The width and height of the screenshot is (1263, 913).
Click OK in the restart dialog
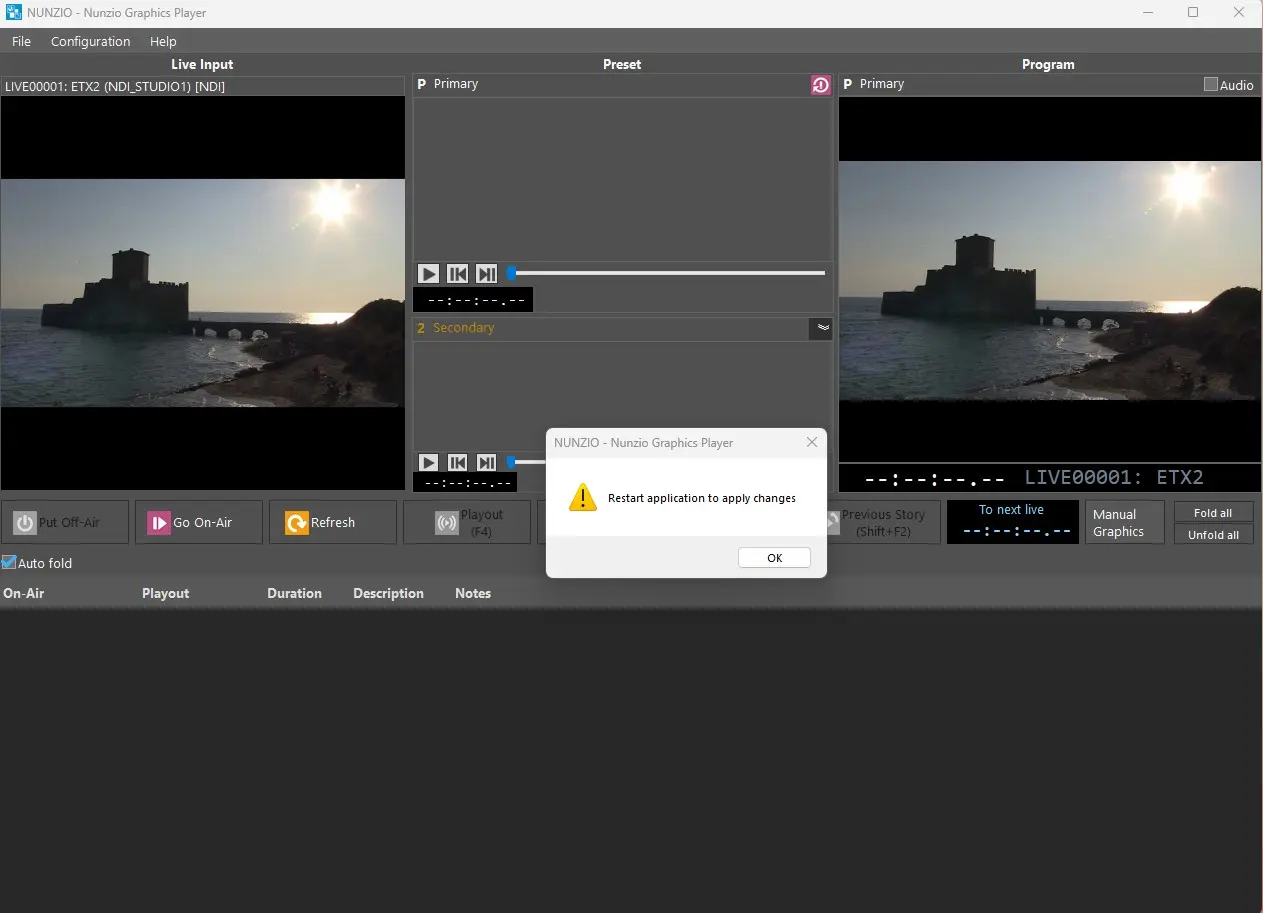coord(774,558)
